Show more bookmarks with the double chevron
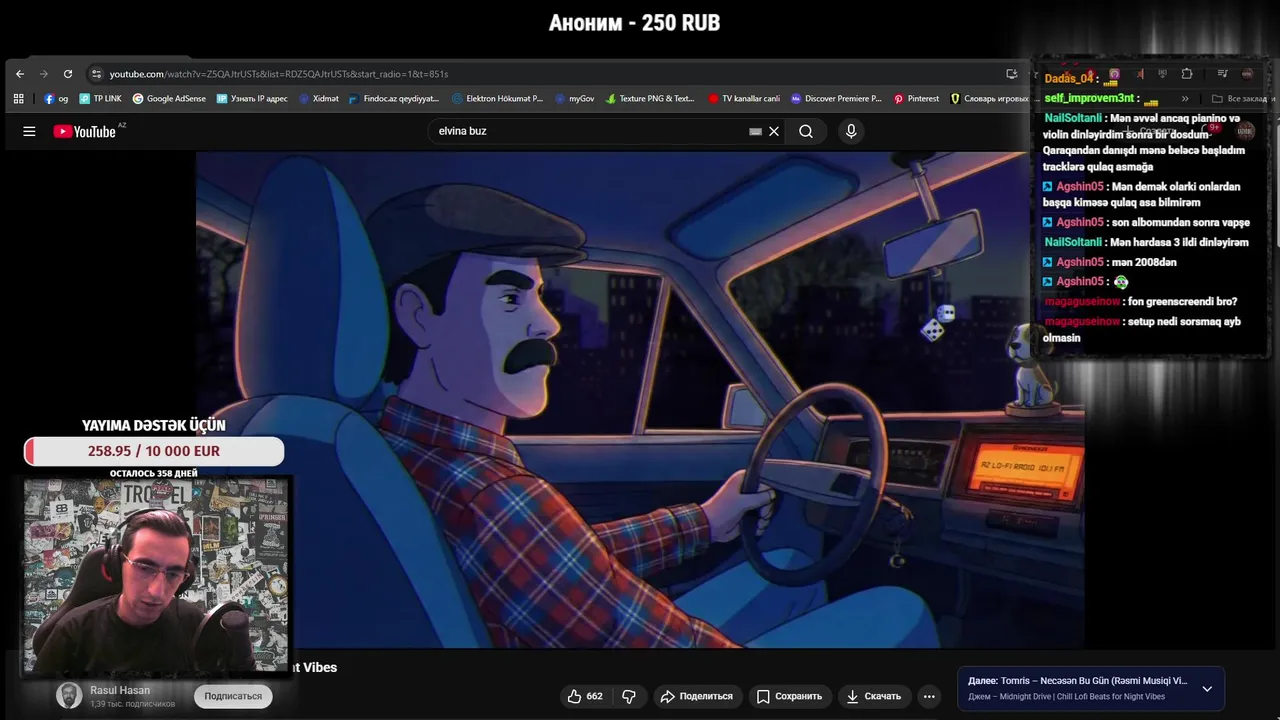 1185,99
